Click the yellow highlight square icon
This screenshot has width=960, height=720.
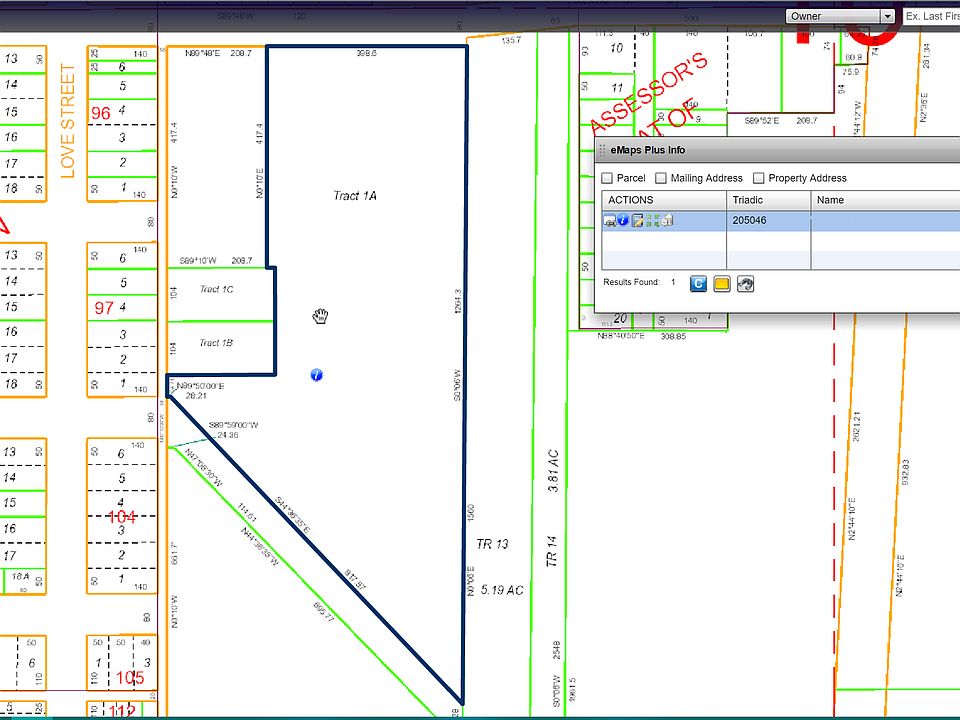tap(722, 283)
